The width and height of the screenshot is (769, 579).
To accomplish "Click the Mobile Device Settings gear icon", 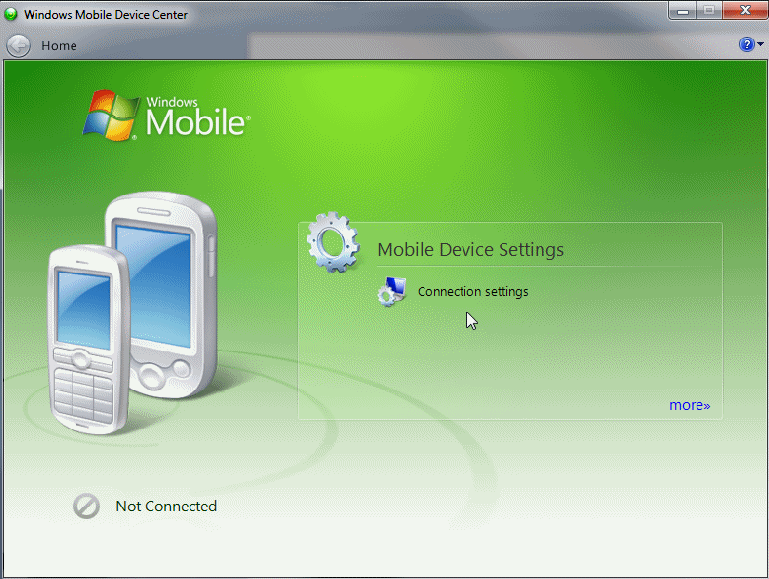I will coord(333,242).
